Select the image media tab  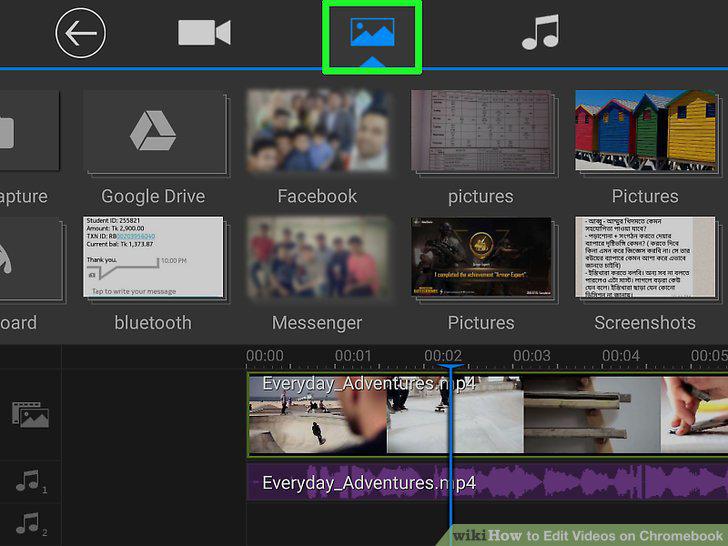372,32
